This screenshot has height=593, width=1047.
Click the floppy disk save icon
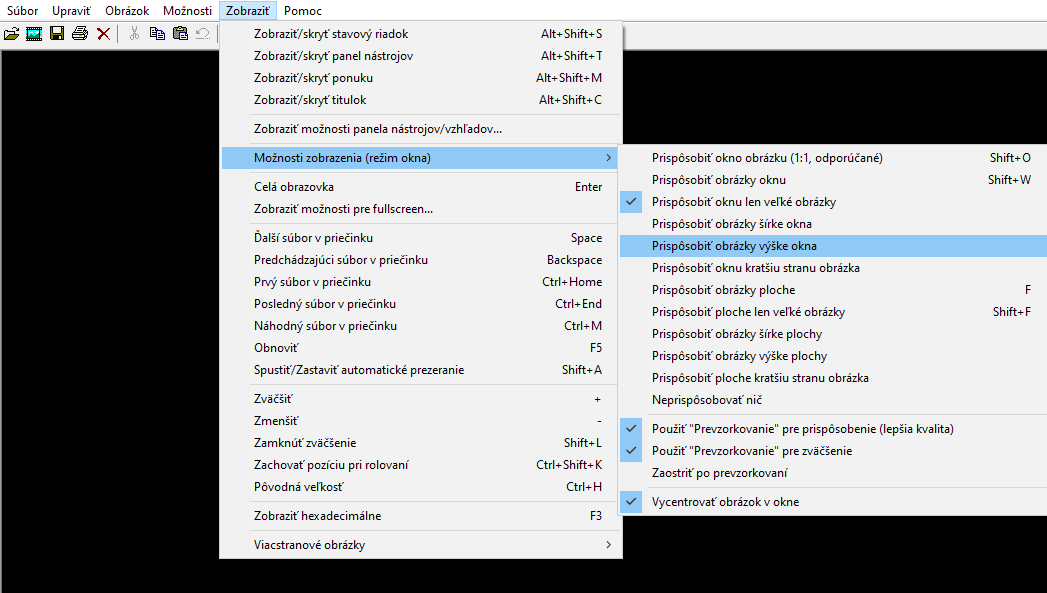[x=57, y=34]
